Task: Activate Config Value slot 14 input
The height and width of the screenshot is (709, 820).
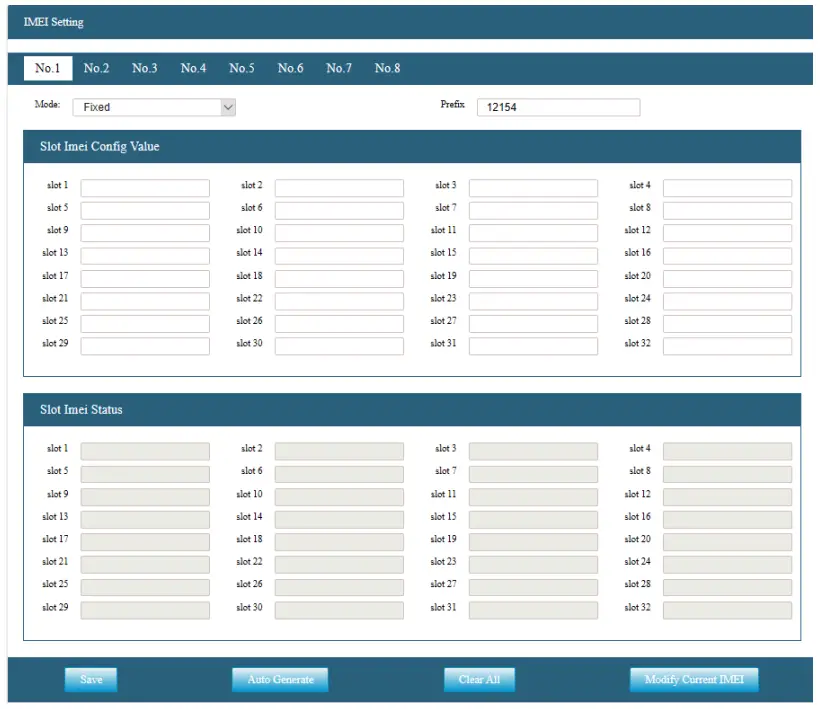Action: [339, 256]
